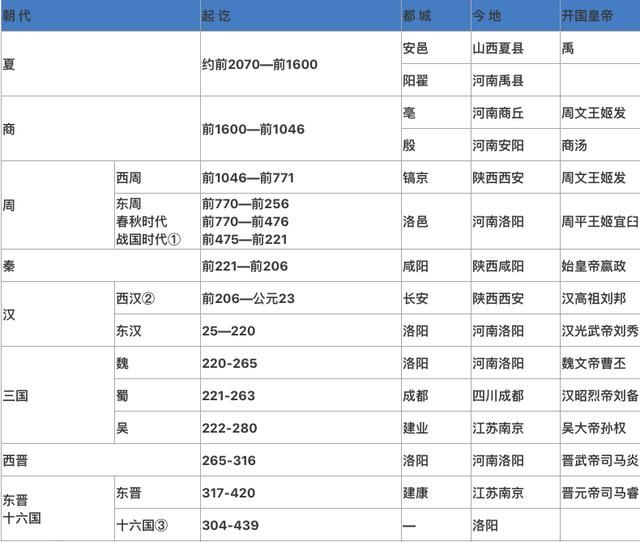
Task: Select the 秦 dynasty cell
Action: (x=101, y=266)
